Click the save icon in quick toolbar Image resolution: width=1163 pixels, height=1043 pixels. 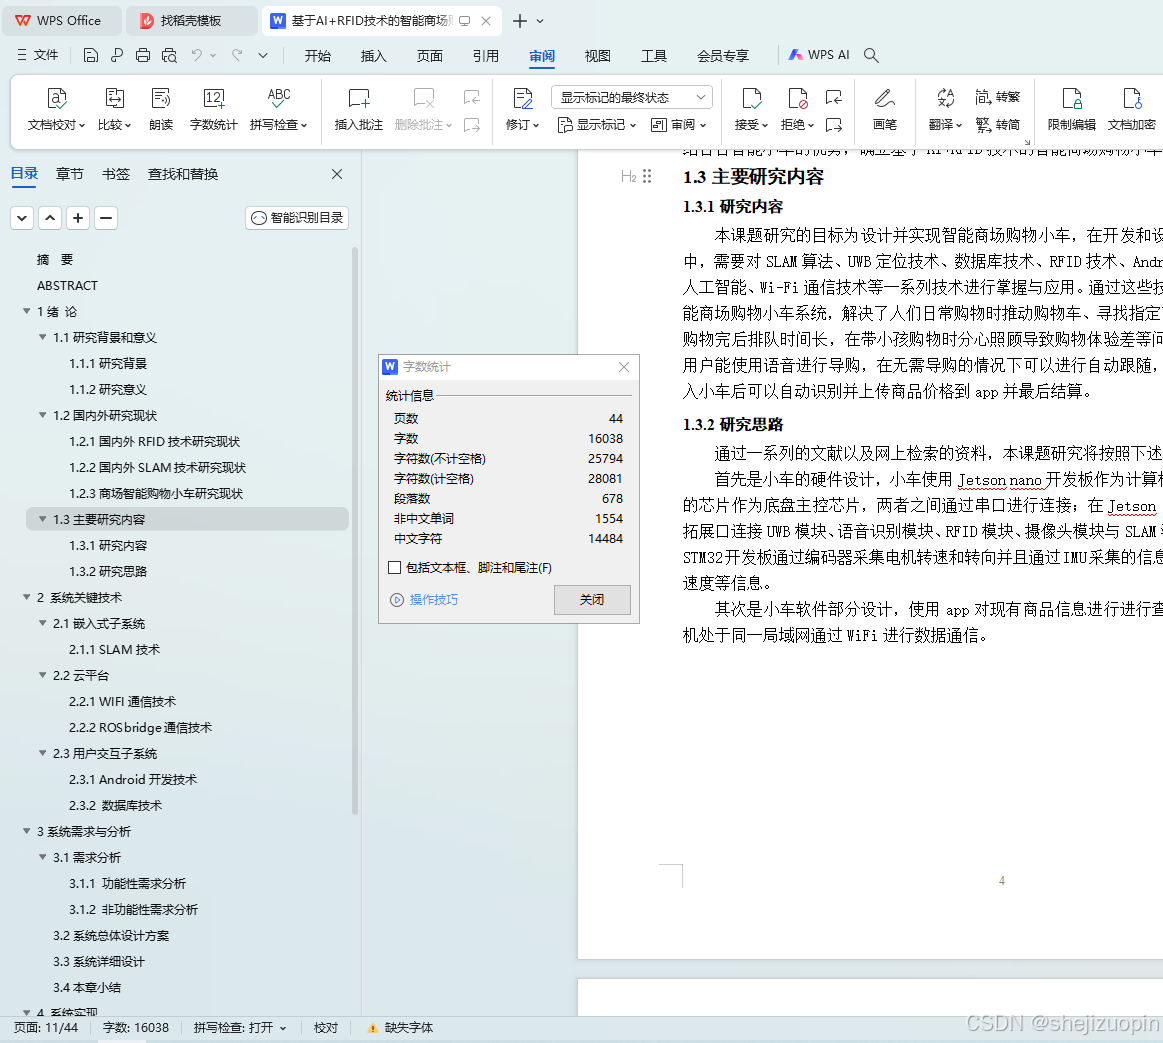point(90,55)
